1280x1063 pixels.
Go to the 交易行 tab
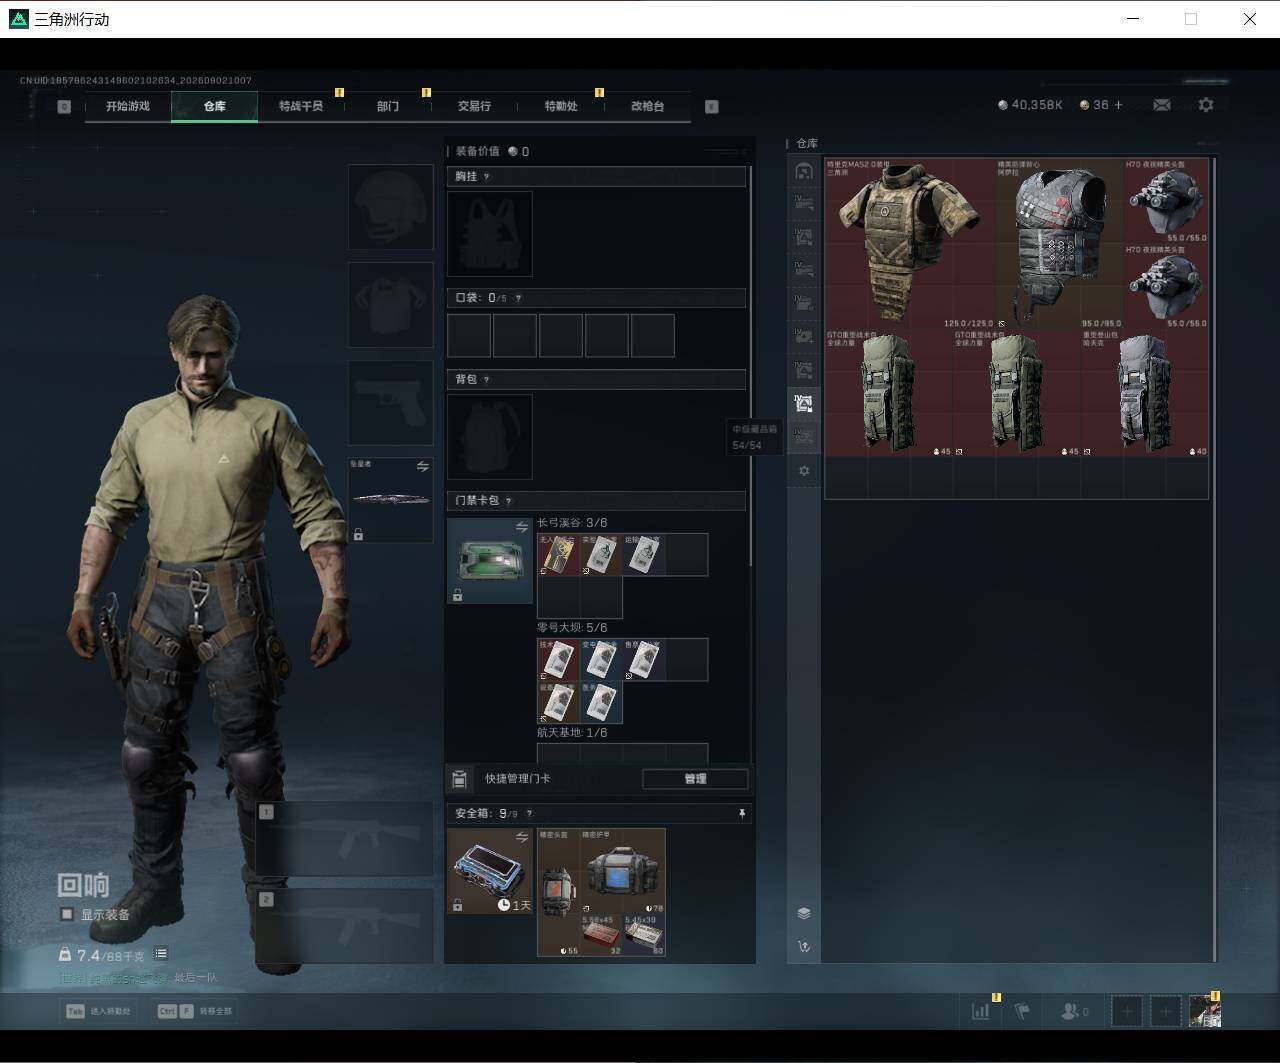pos(474,106)
